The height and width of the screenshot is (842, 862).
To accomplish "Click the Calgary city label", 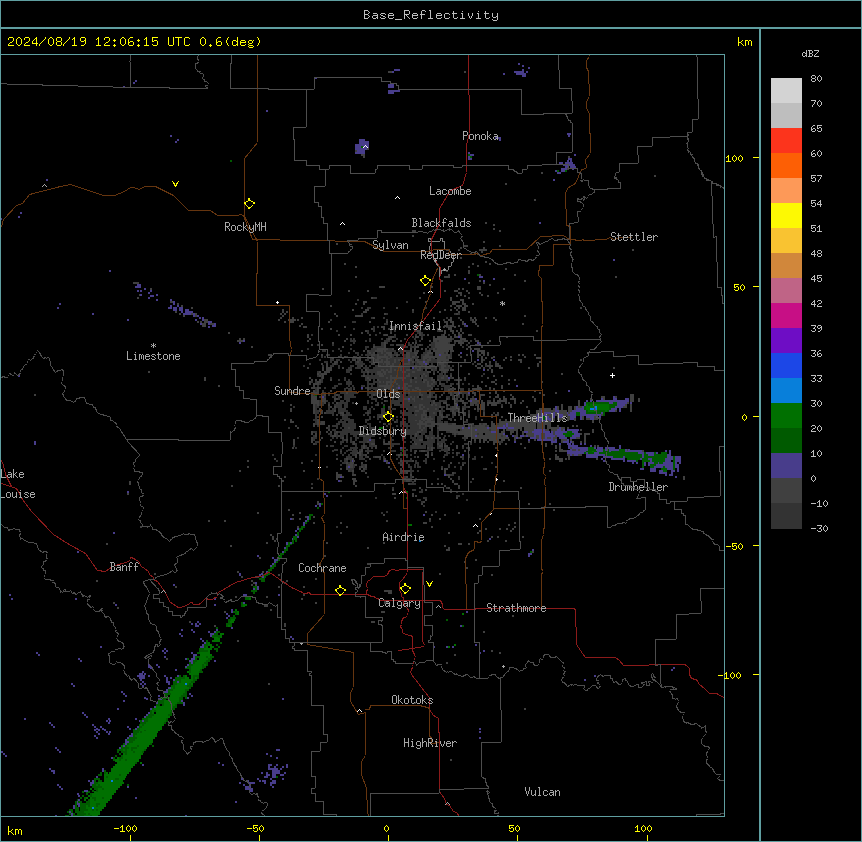I will tap(399, 603).
